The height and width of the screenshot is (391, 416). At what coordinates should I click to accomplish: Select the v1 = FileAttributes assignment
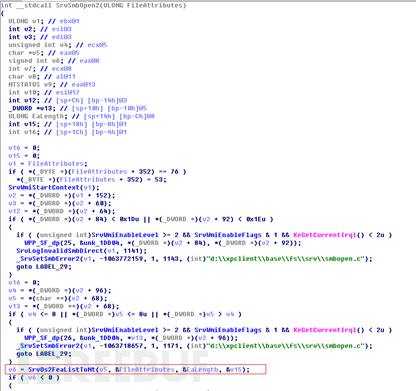click(x=48, y=164)
